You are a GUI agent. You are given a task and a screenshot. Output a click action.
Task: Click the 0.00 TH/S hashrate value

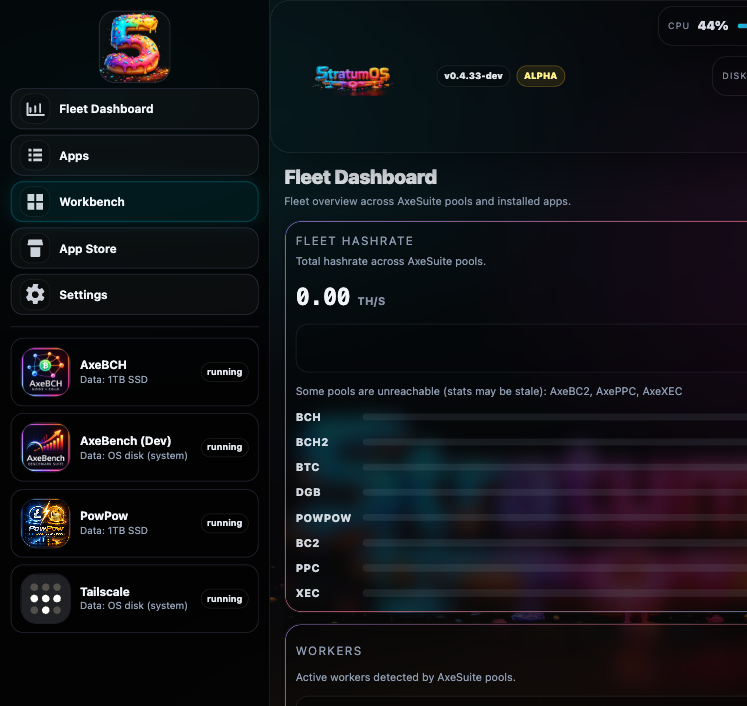(x=341, y=297)
